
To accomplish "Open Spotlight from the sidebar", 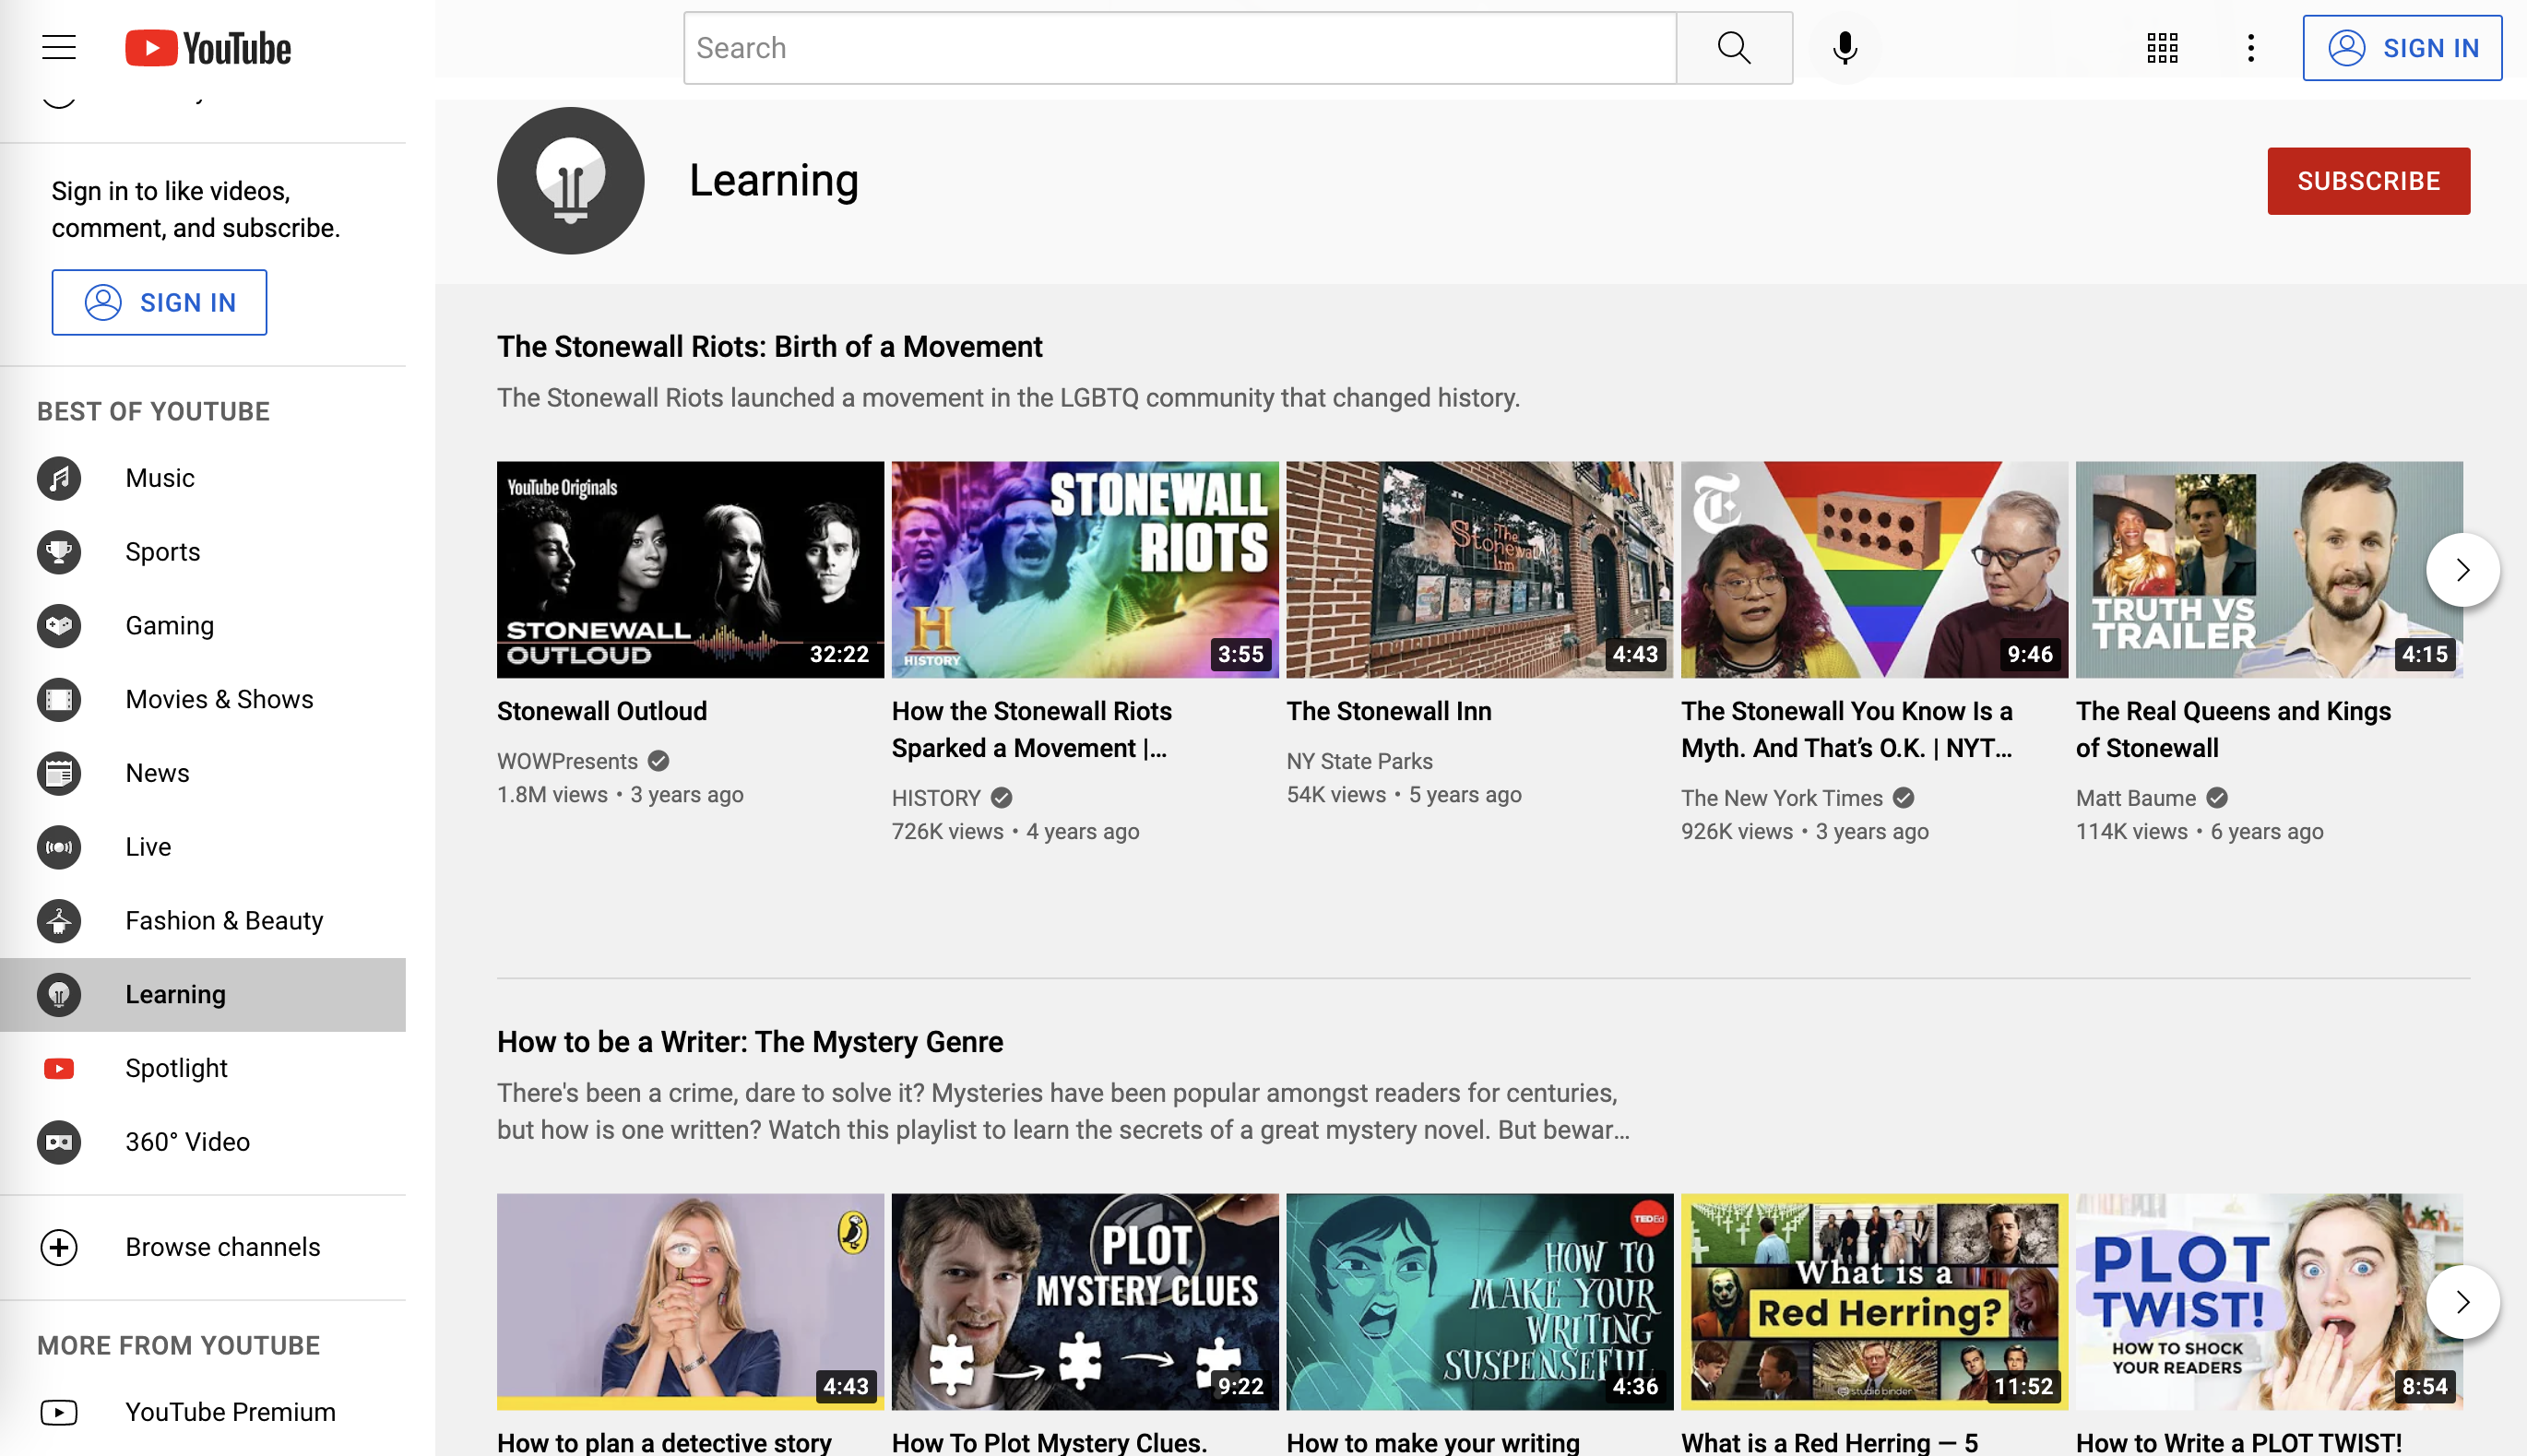I will pyautogui.click(x=203, y=1068).
